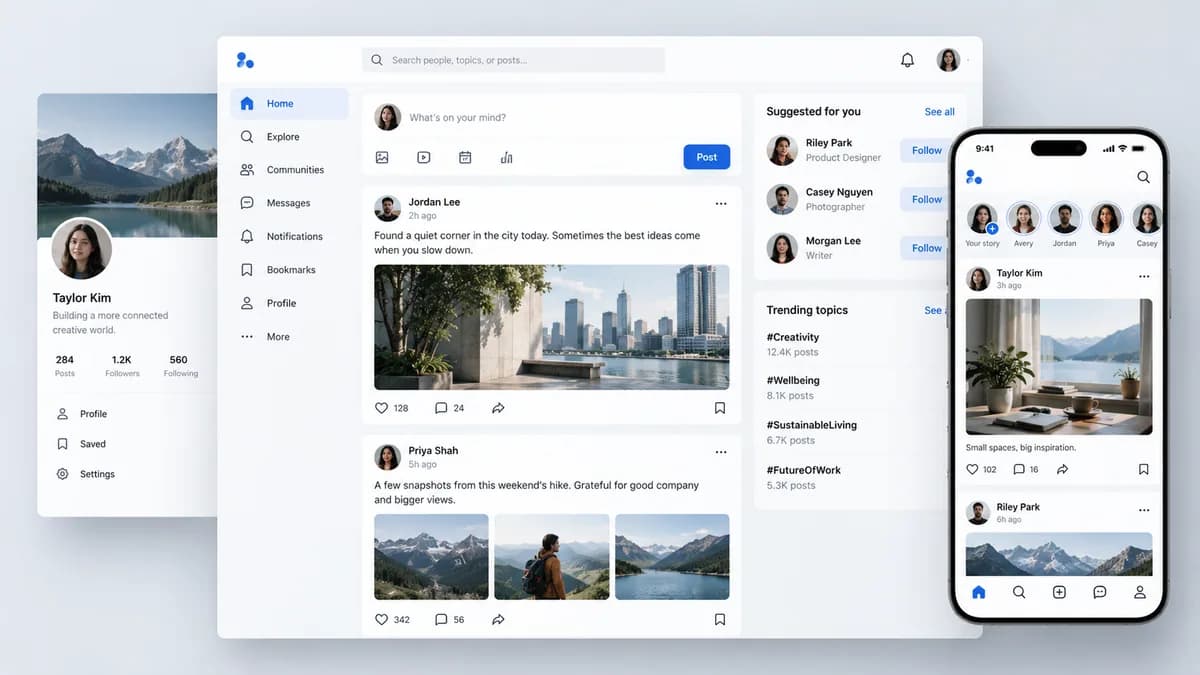Follow Morgan Lee

coord(926,248)
